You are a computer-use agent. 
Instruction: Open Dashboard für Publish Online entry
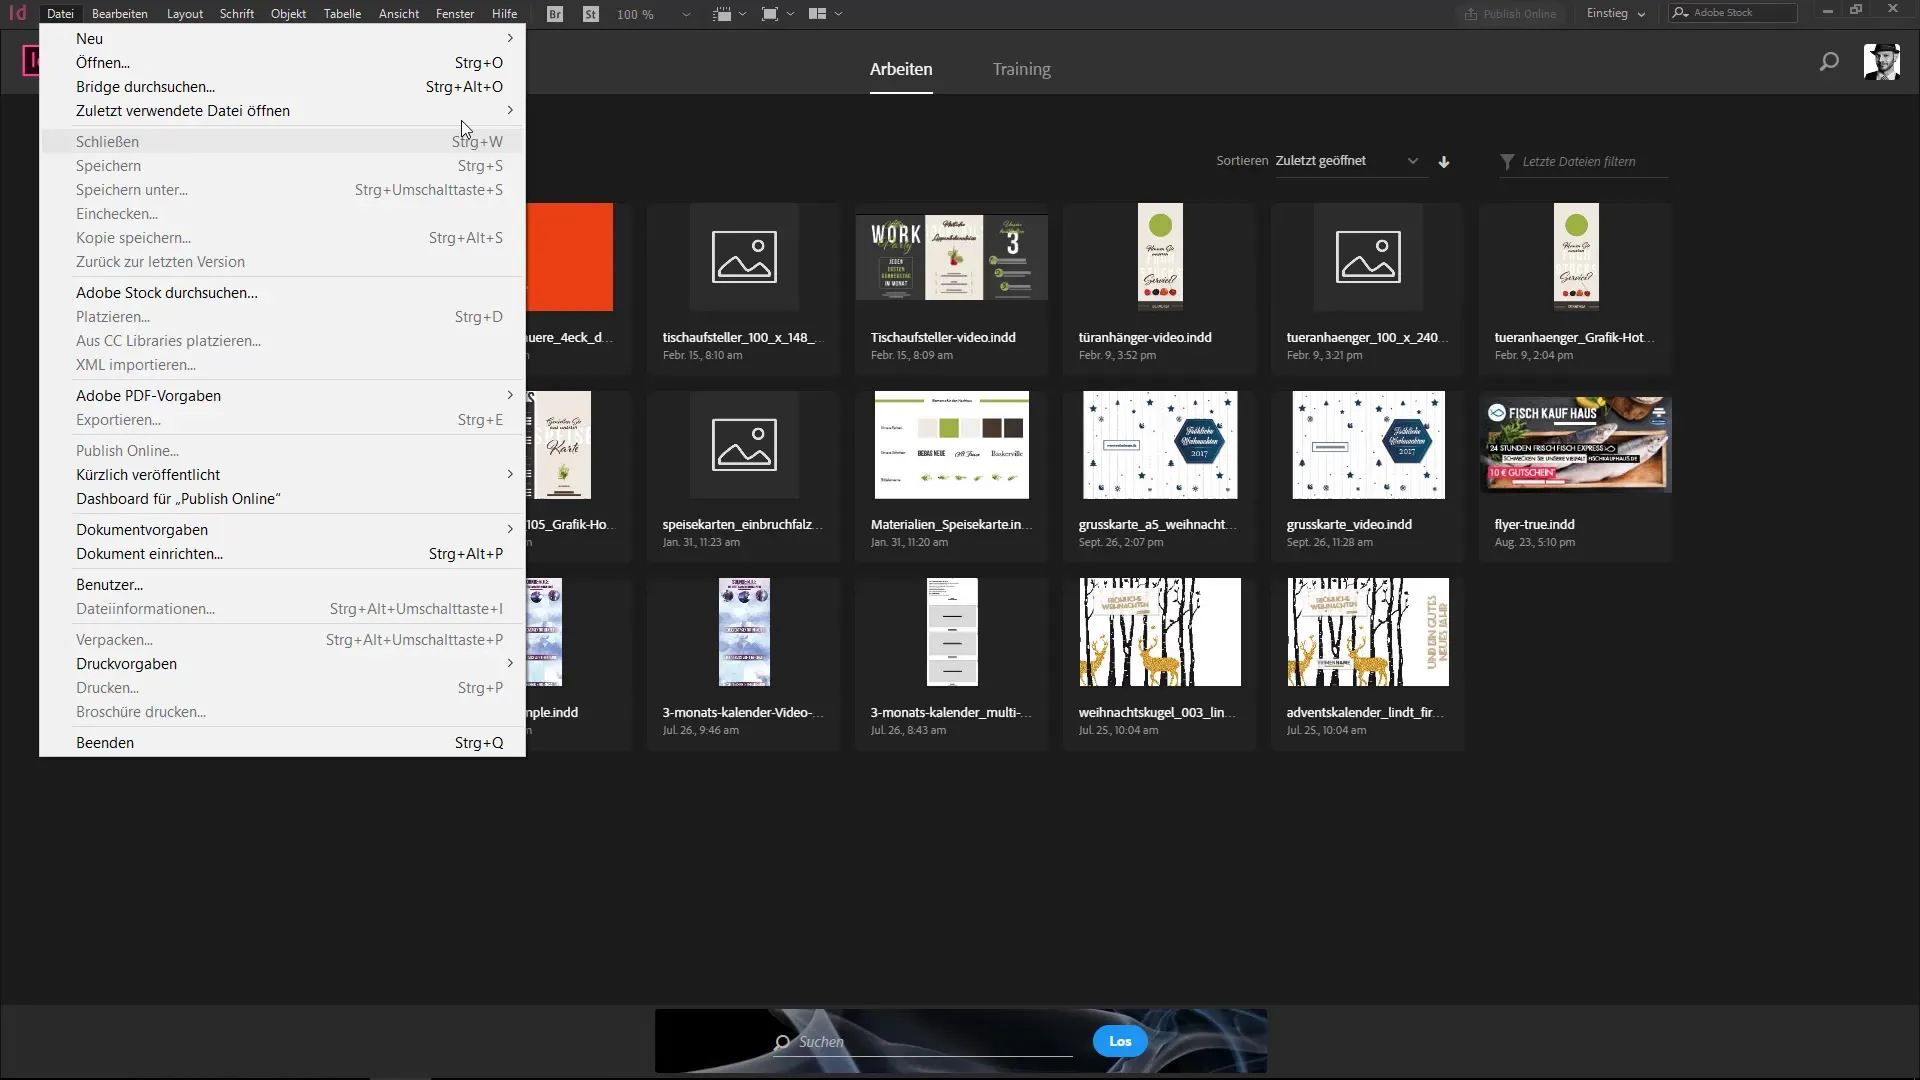[283, 499]
